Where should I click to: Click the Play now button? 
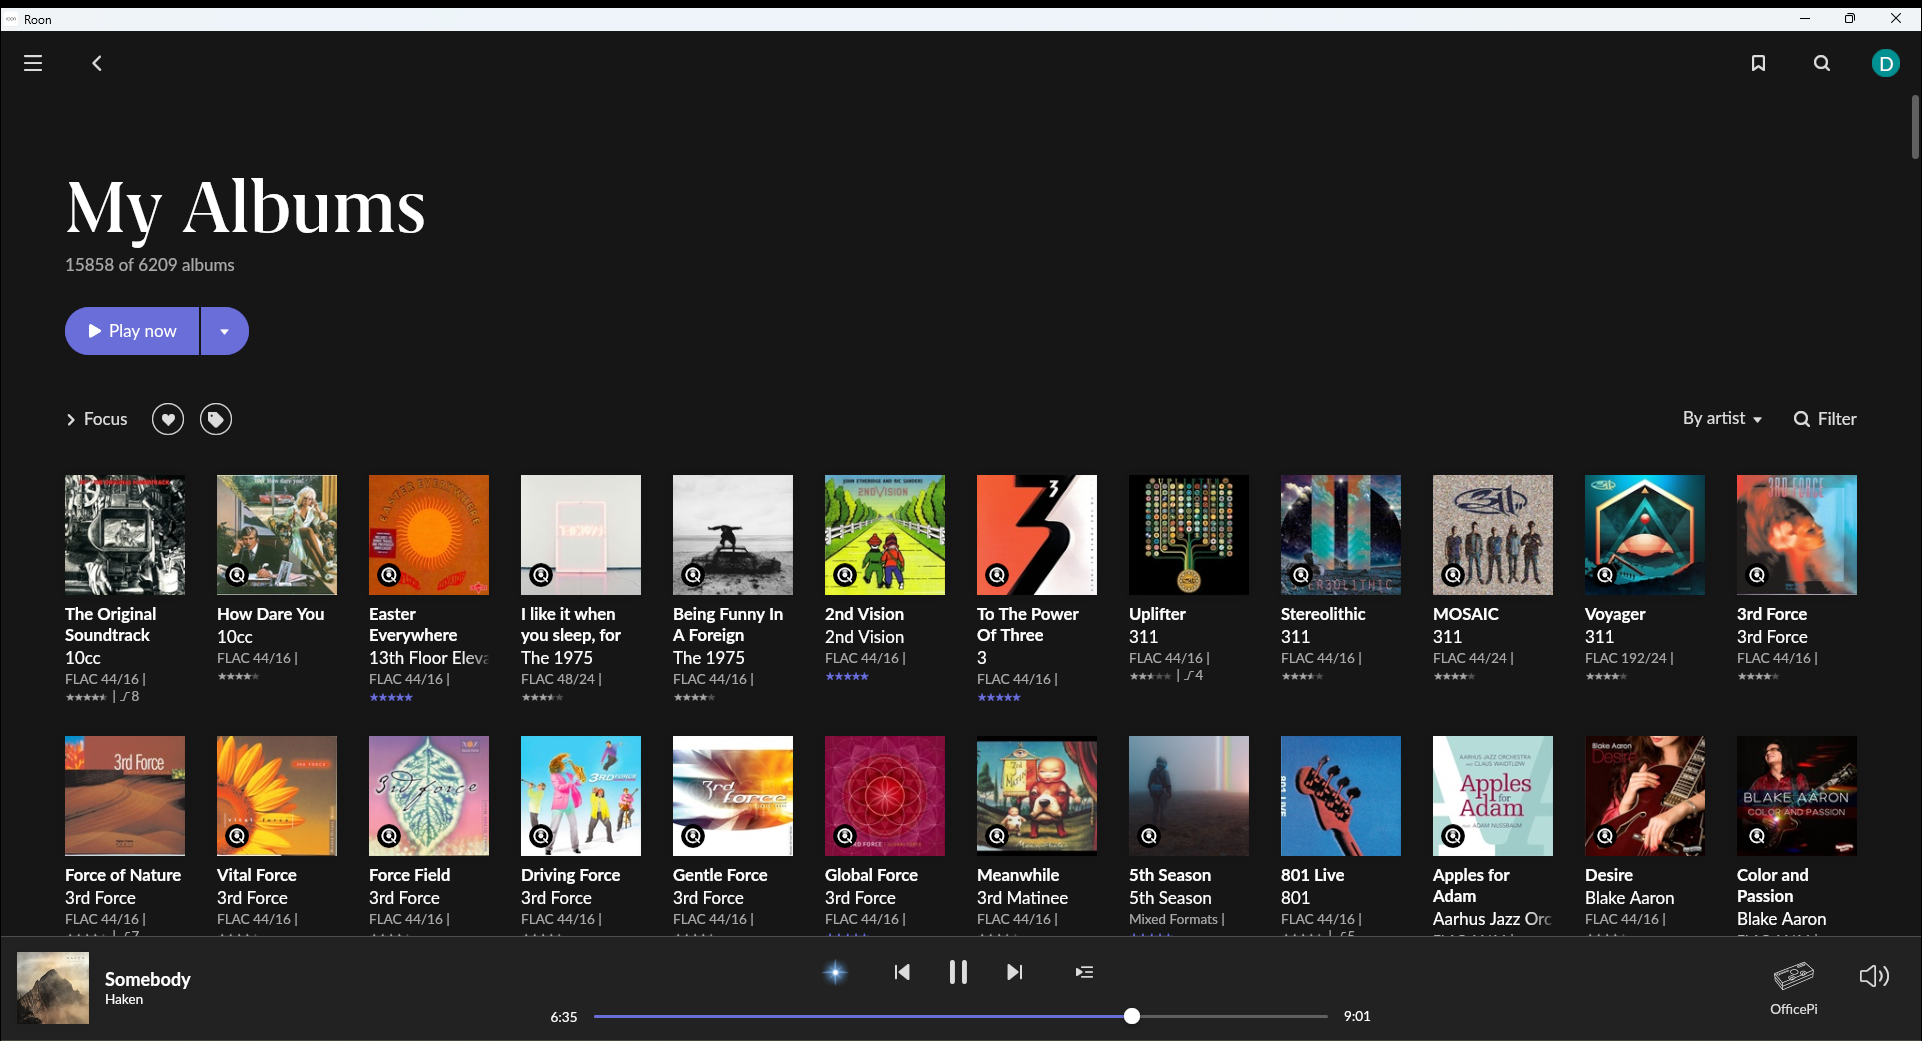click(x=132, y=331)
